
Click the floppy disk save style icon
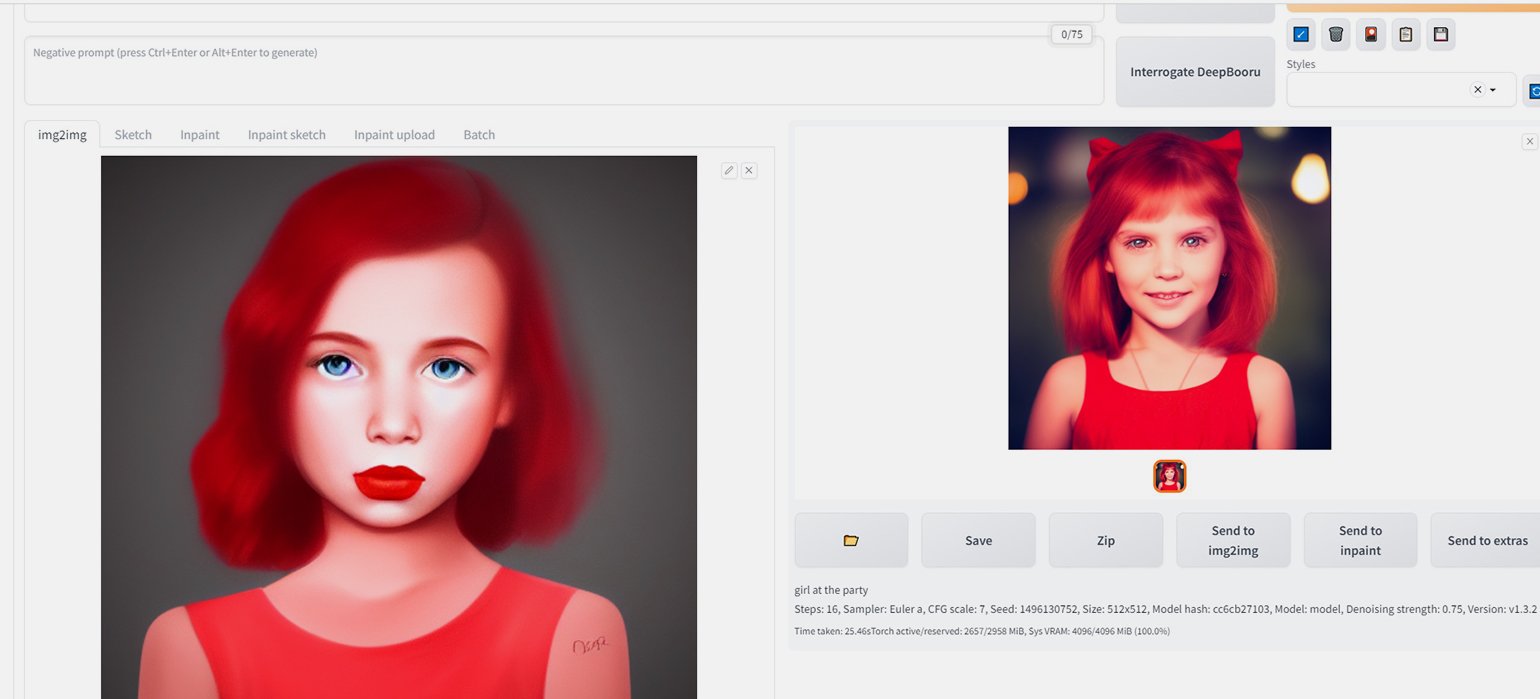click(1440, 35)
